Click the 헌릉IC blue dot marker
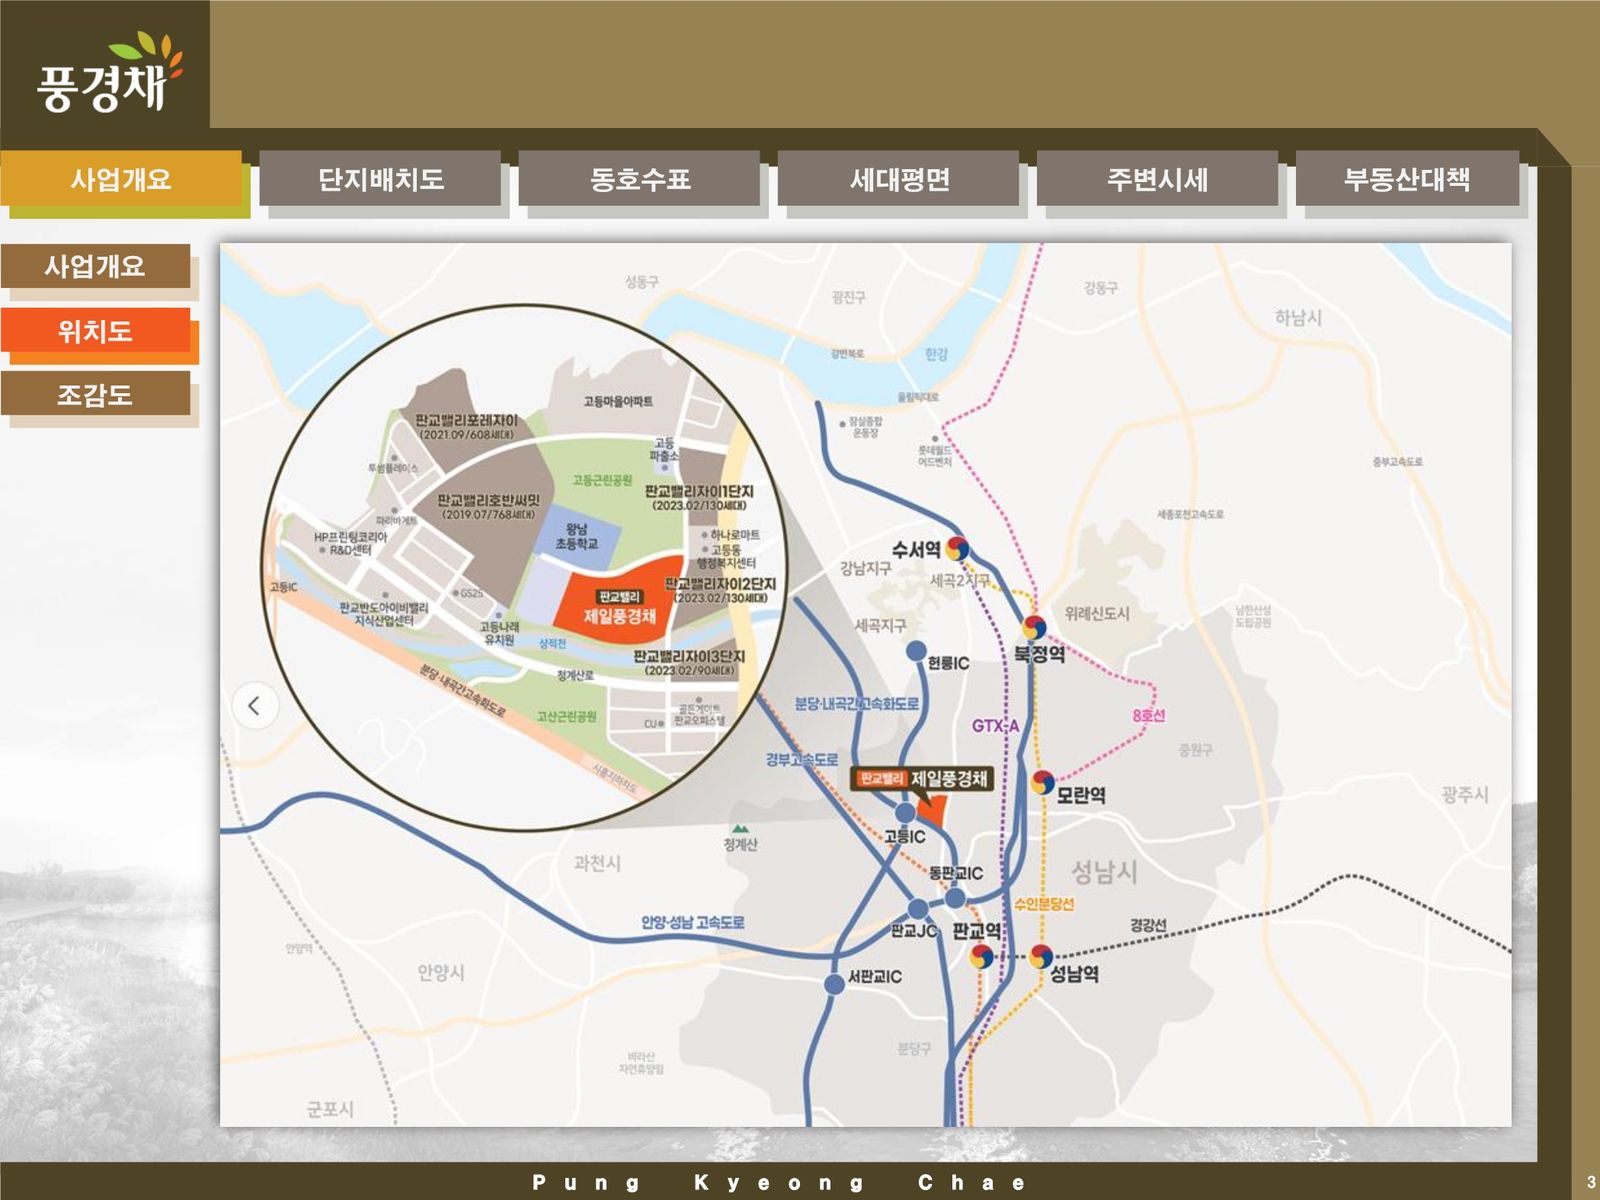Viewport: 1600px width, 1200px height. 915,651
